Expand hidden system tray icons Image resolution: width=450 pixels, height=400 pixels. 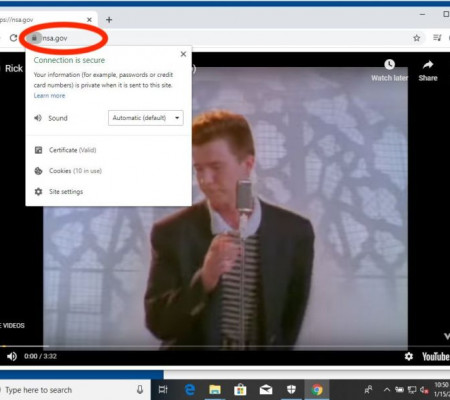point(387,389)
